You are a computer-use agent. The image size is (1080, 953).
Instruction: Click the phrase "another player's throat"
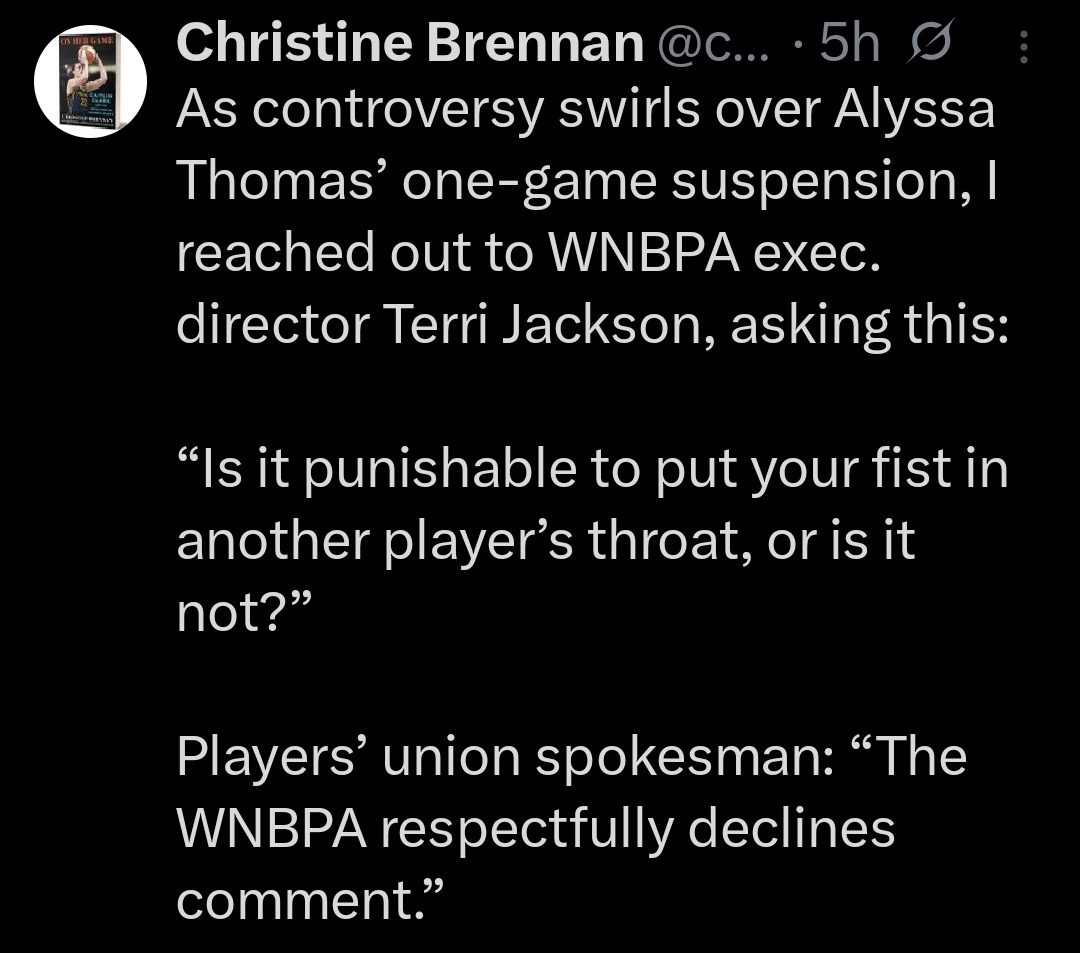point(464,541)
